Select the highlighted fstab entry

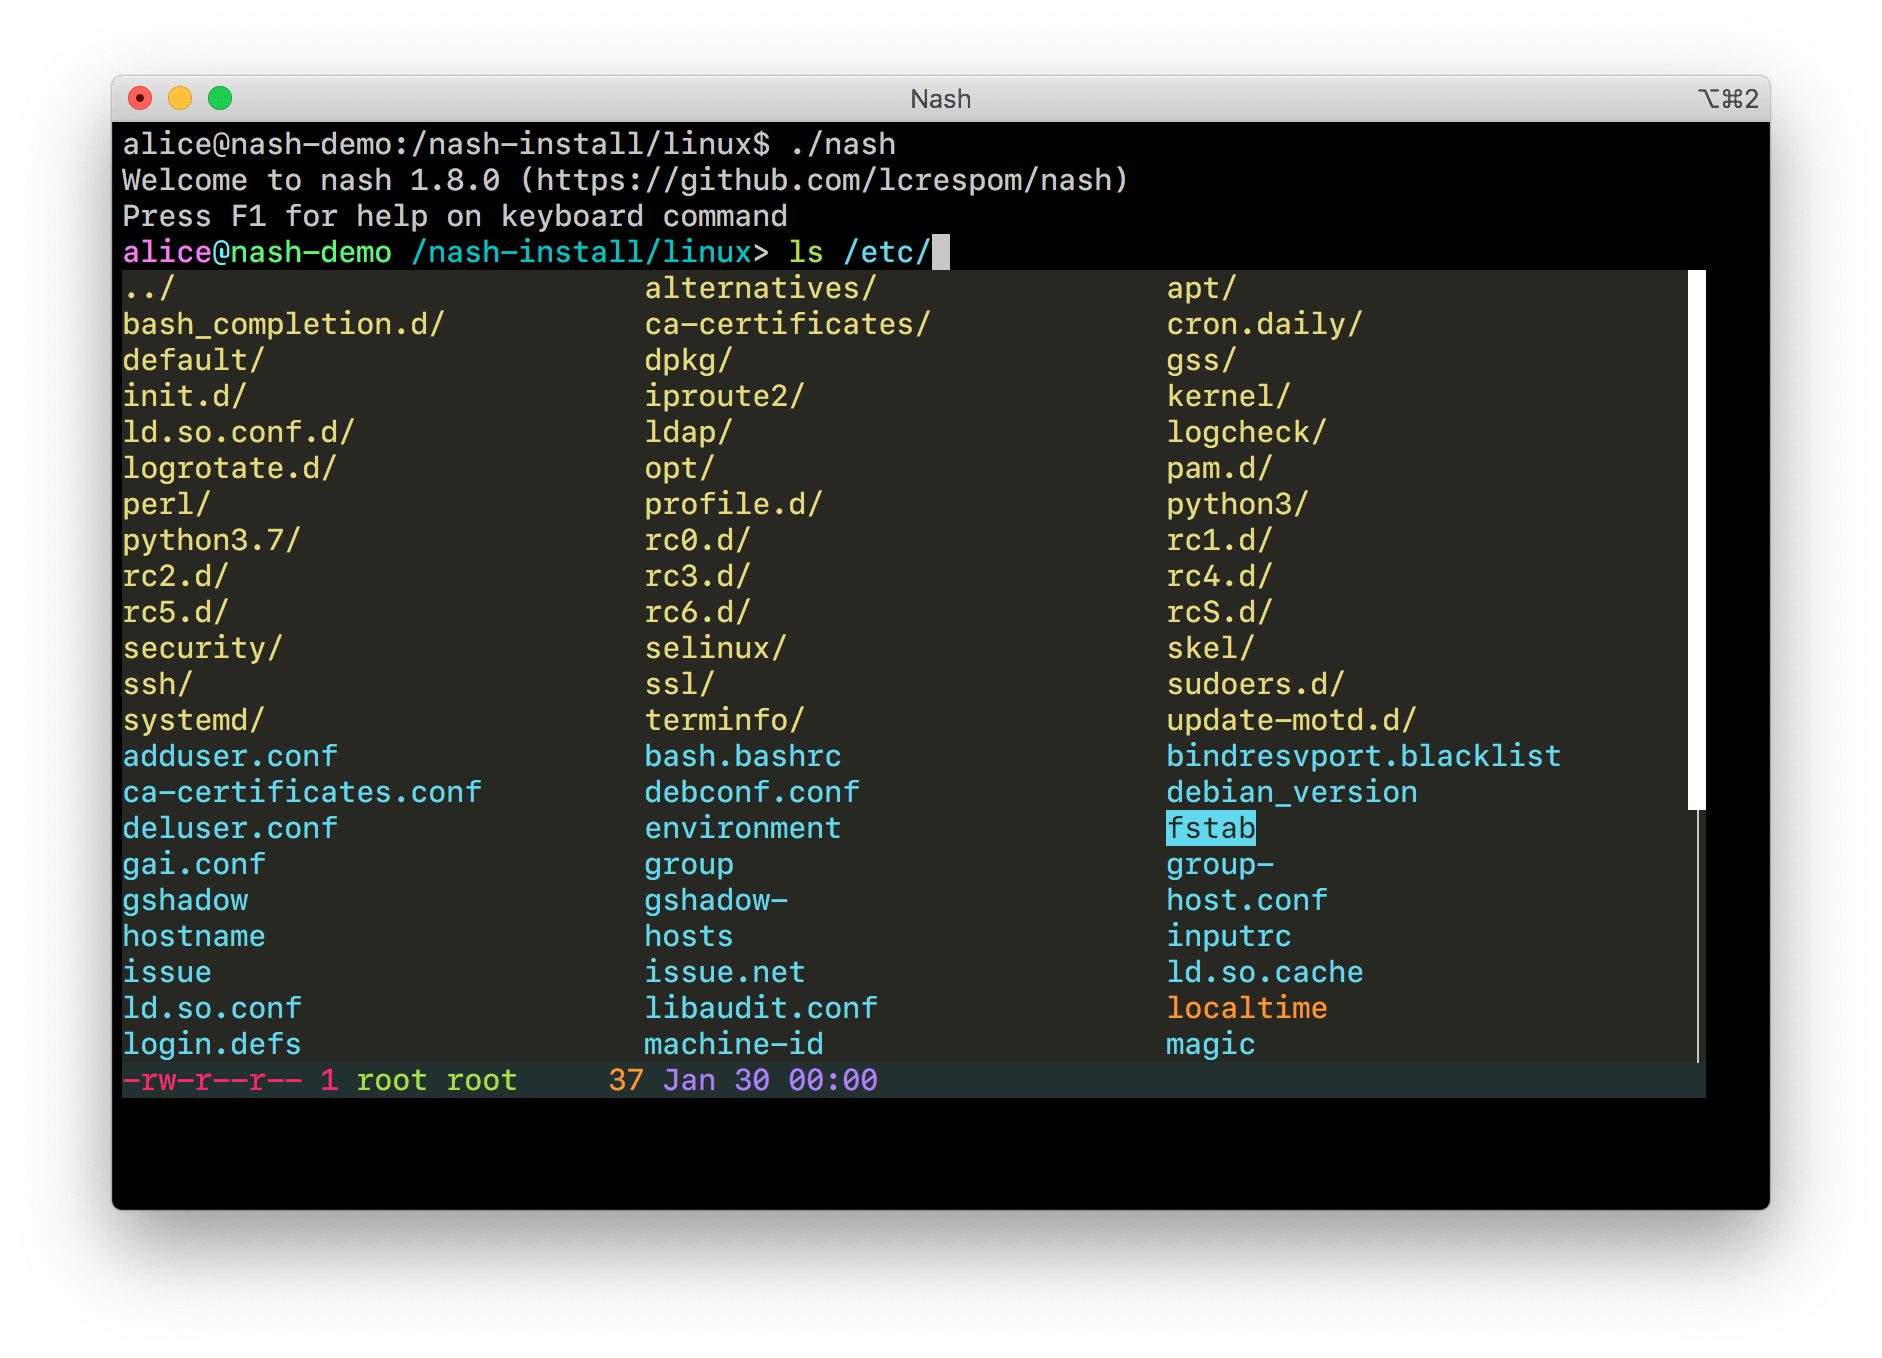[1210, 828]
